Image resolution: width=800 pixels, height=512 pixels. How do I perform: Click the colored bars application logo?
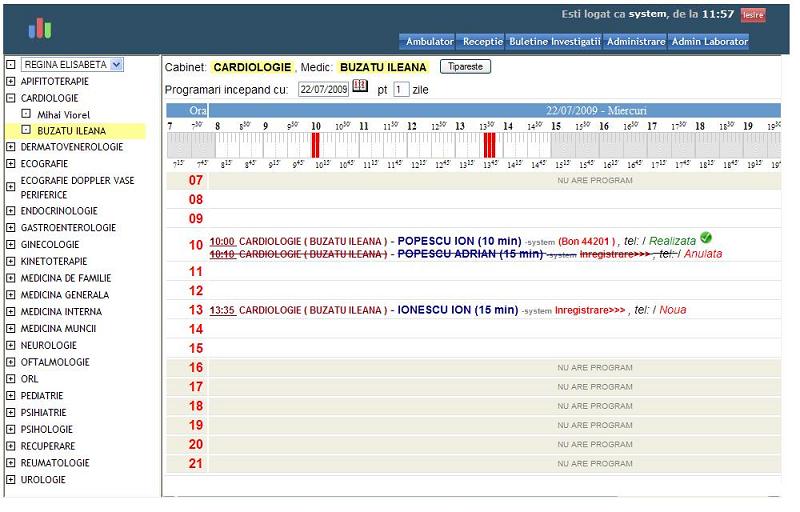pyautogui.click(x=39, y=28)
